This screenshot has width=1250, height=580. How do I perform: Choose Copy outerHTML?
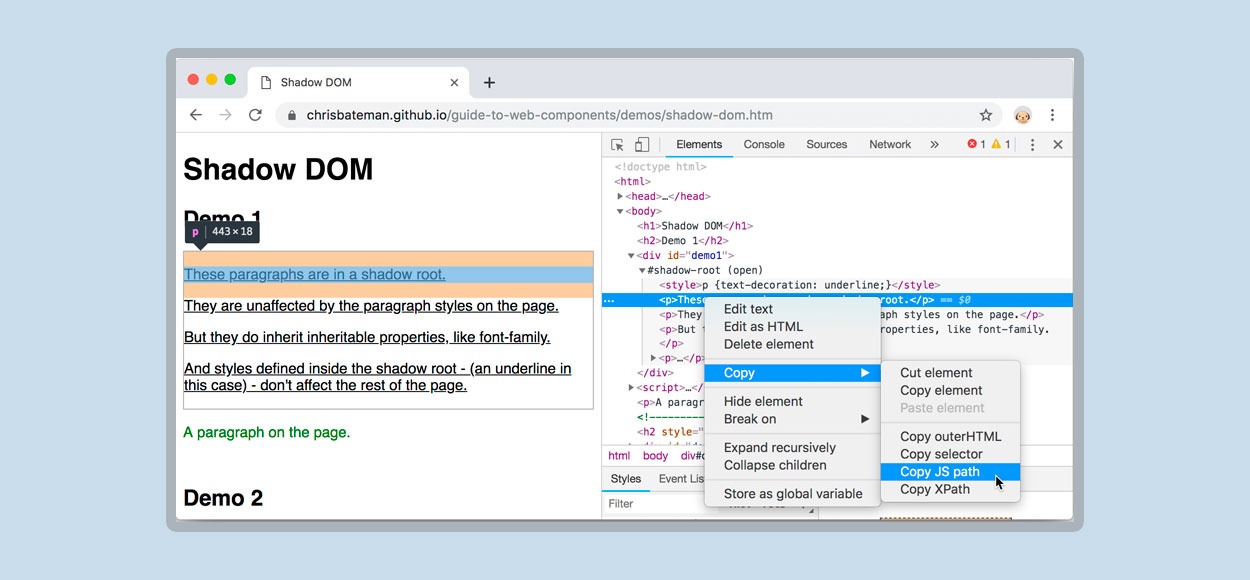(x=951, y=436)
